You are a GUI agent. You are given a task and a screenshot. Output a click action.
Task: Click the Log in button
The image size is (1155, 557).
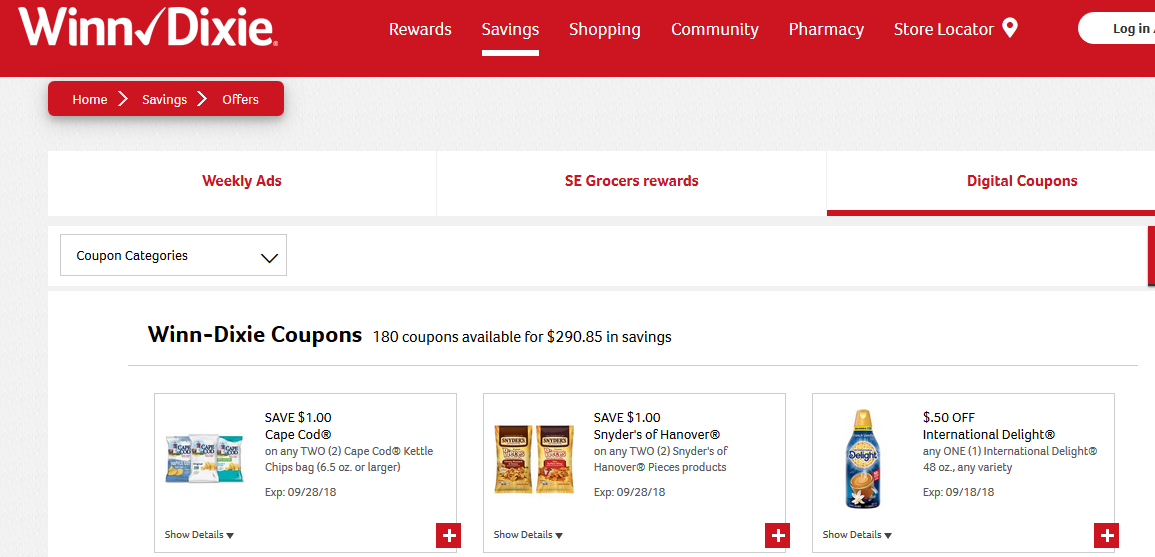[1117, 29]
